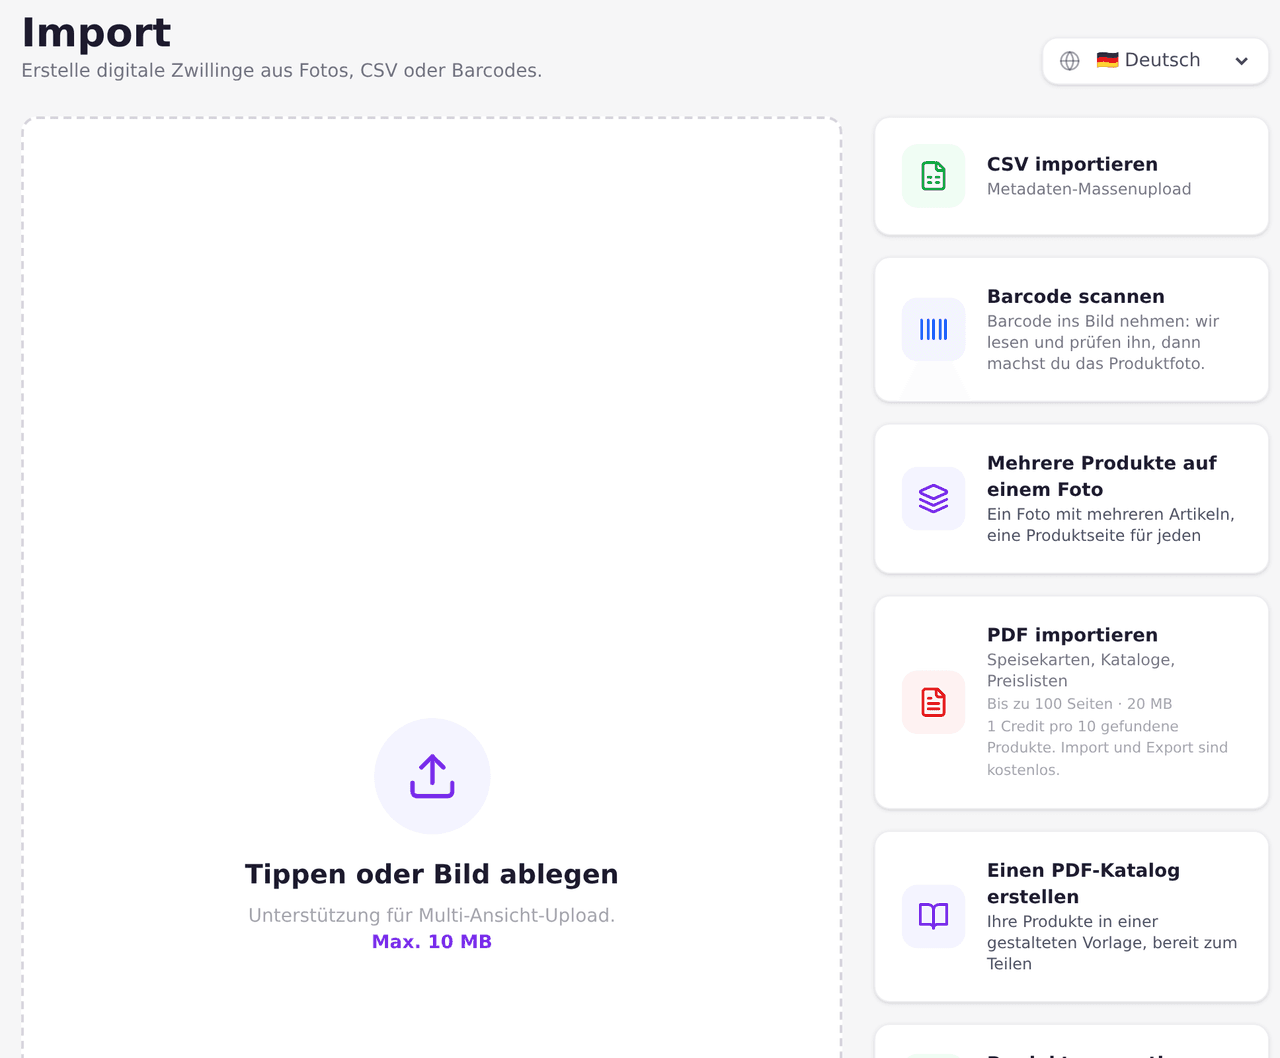This screenshot has width=1280, height=1058.
Task: Click the Ihre Produkte in einer gestalteten description
Action: pyautogui.click(x=1112, y=942)
